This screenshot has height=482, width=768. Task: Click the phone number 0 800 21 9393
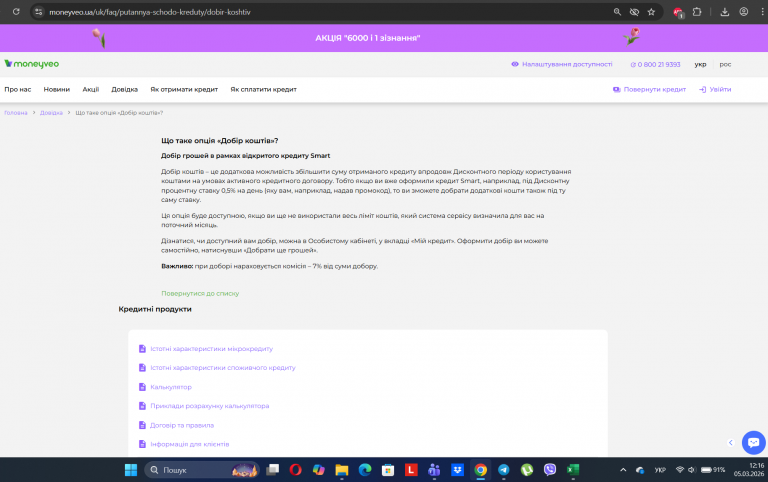click(655, 64)
